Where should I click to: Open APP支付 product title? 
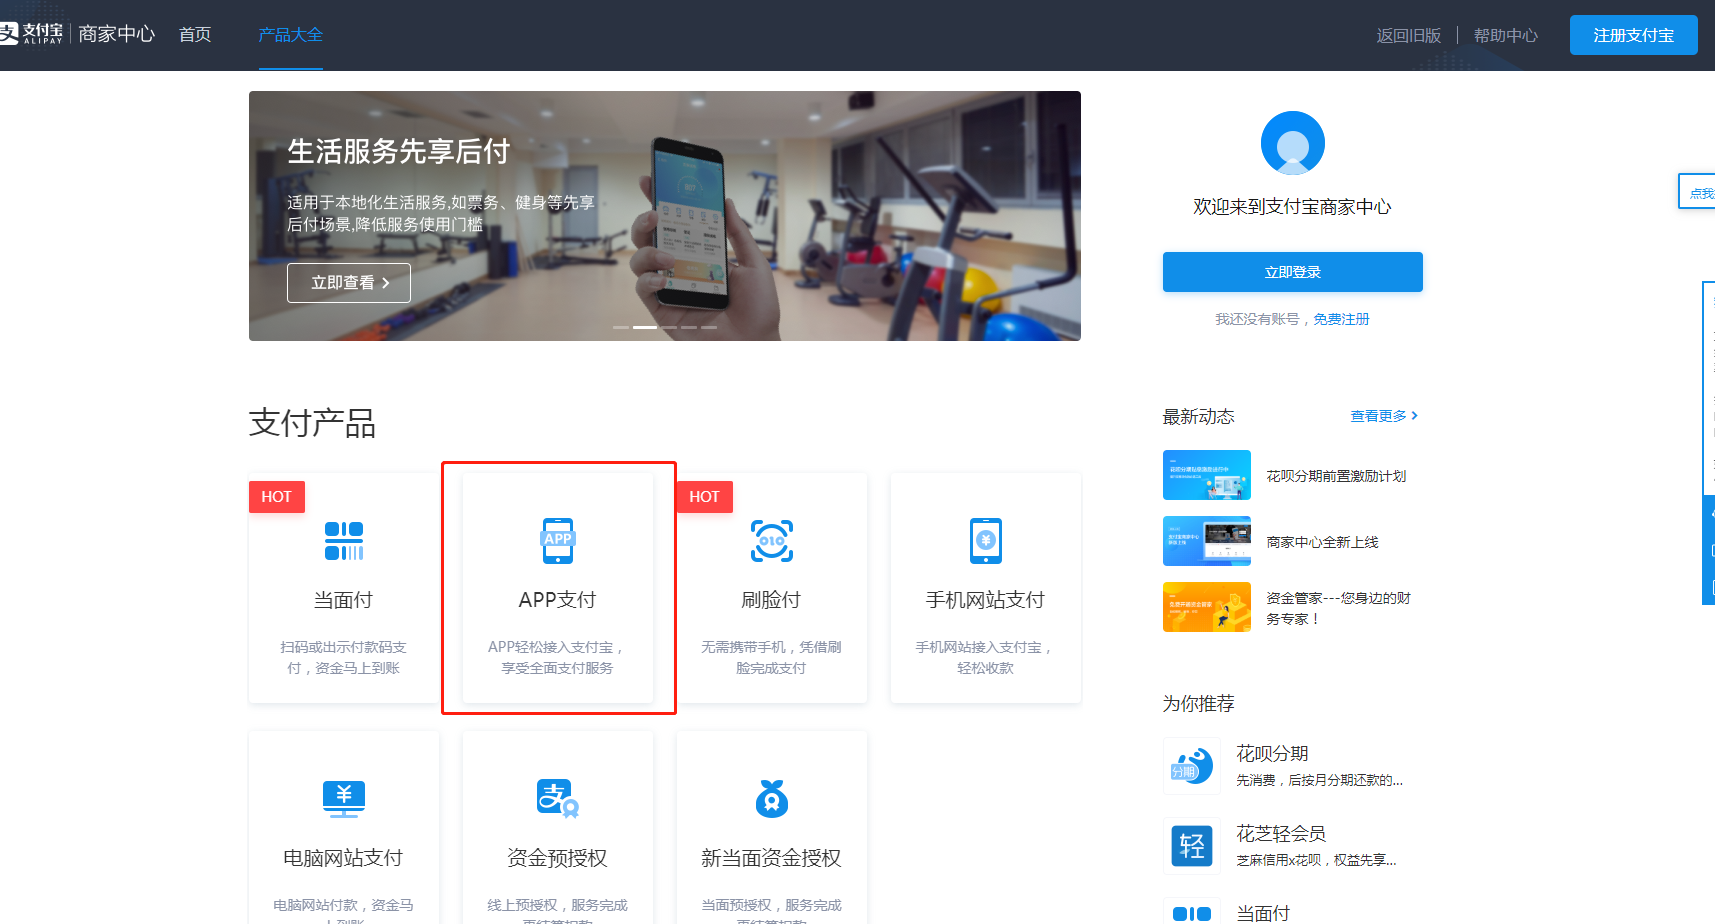[x=558, y=600]
